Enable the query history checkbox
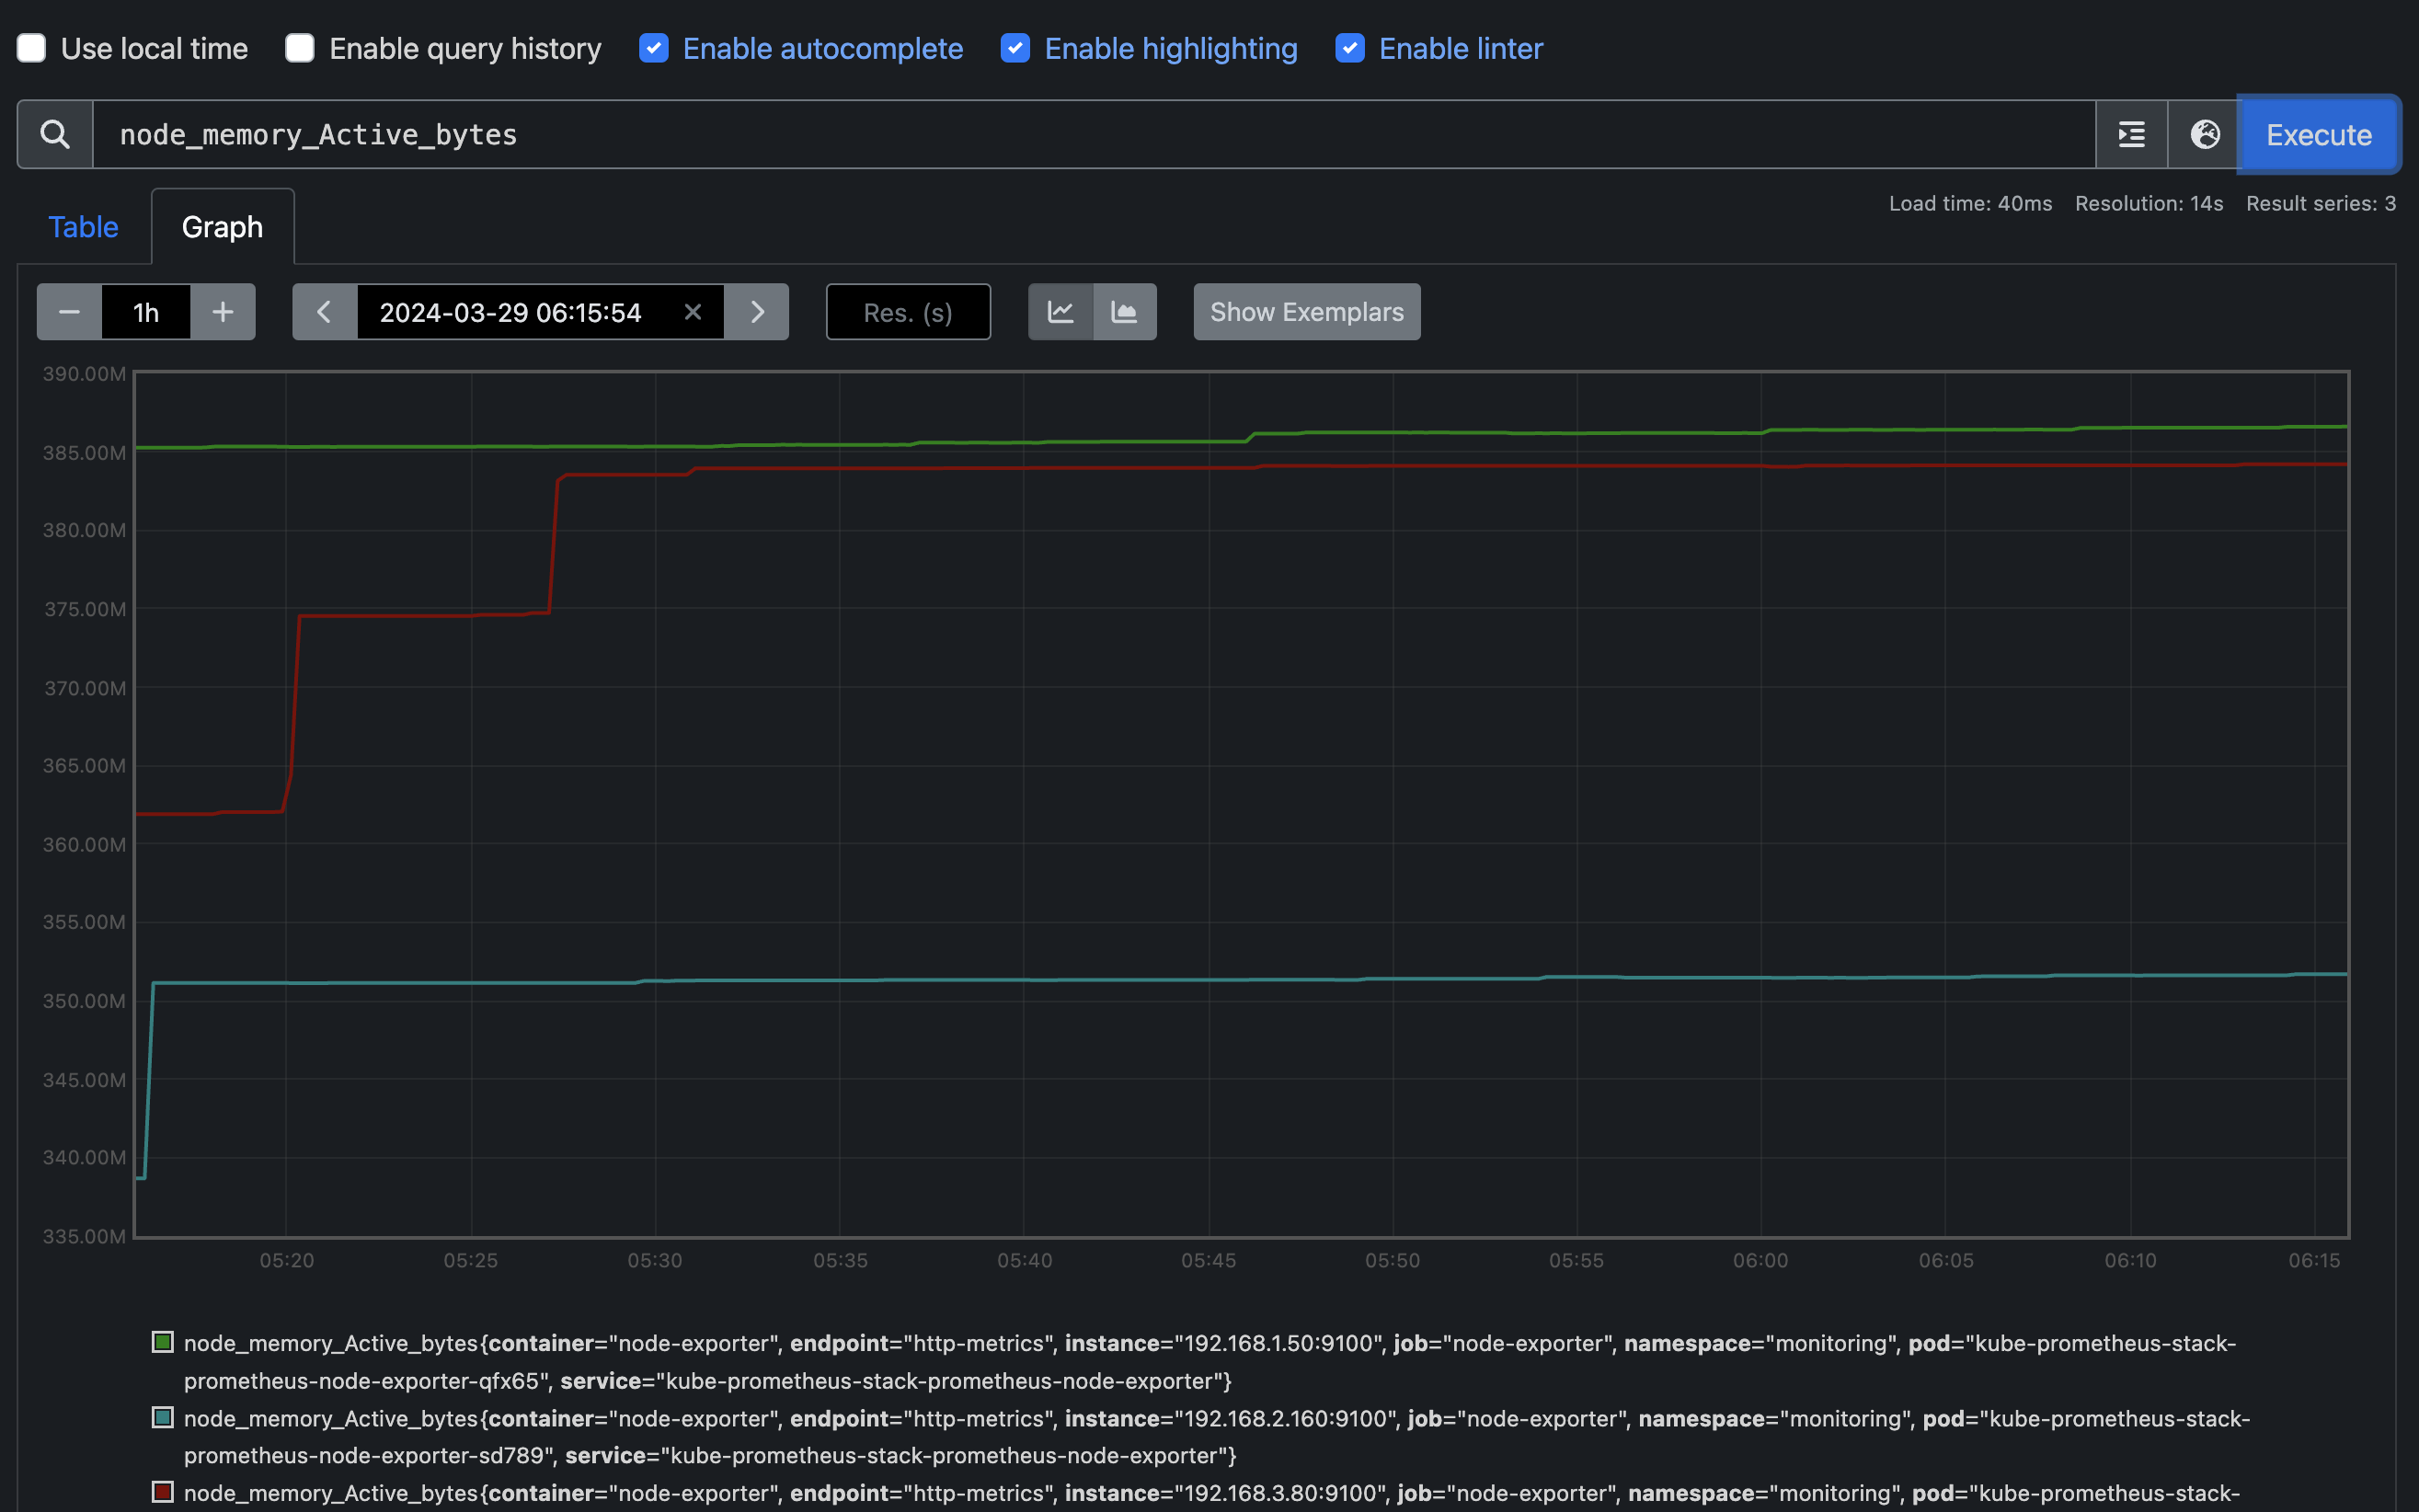 (x=300, y=48)
